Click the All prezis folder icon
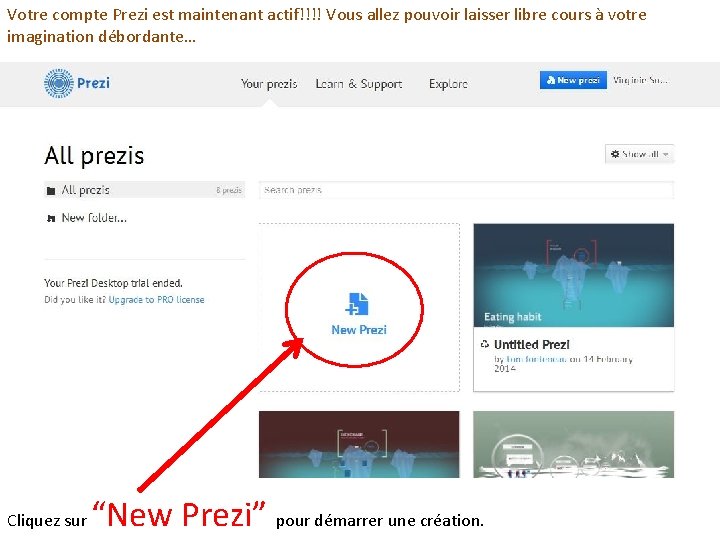This screenshot has height=540, width=720. point(51,191)
